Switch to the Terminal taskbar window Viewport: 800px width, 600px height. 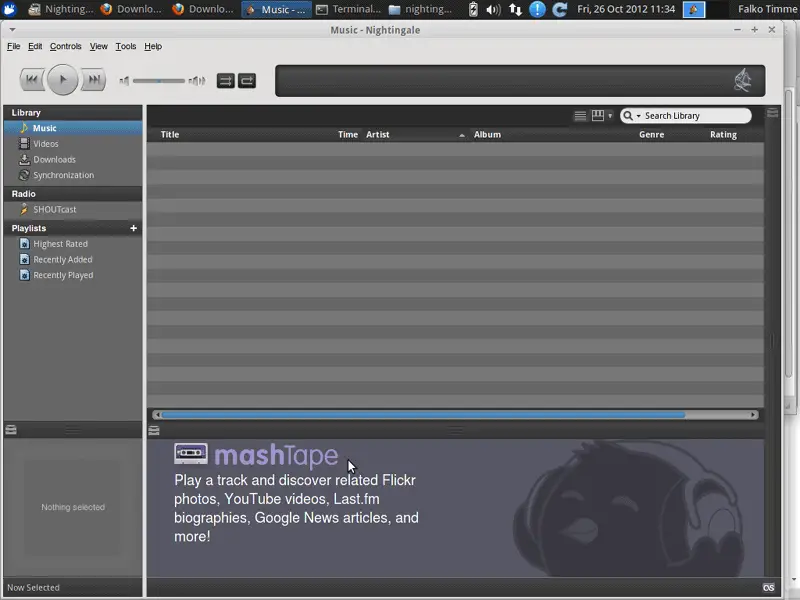[348, 9]
